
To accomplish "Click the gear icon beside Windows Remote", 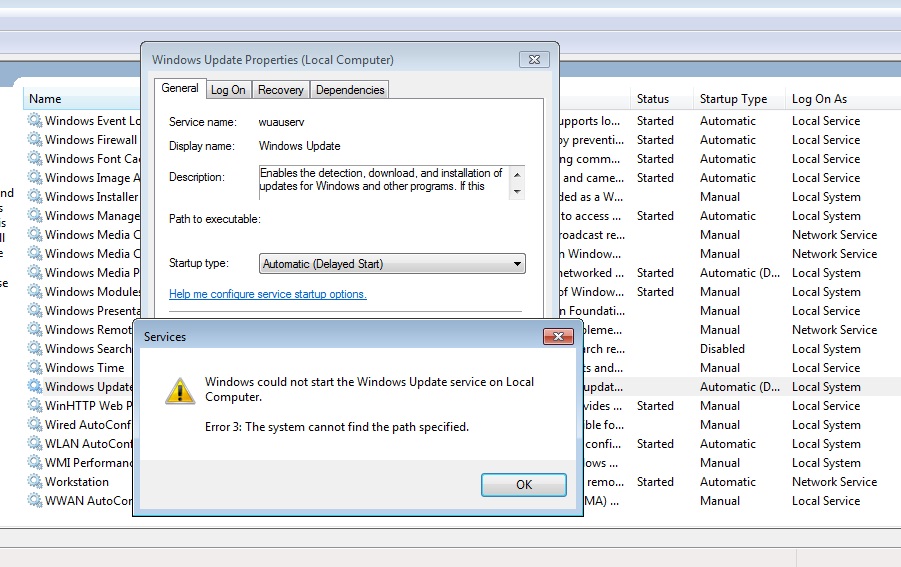I will point(35,329).
